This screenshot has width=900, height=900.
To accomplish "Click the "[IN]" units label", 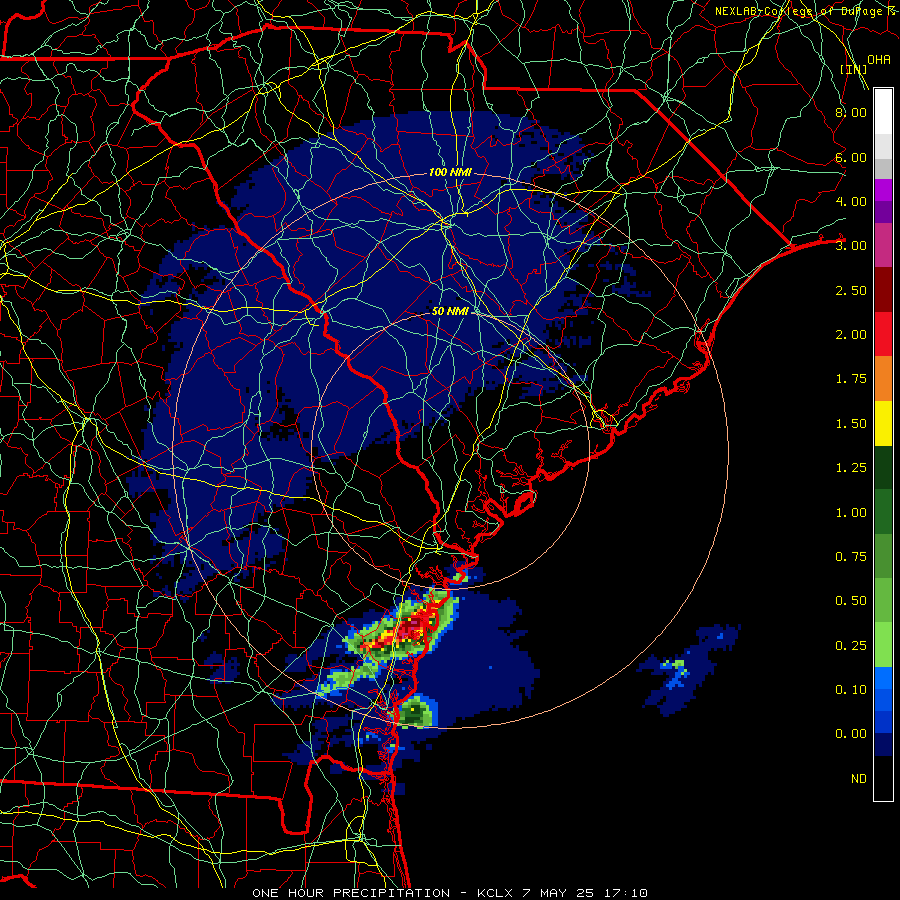I will pos(853,69).
